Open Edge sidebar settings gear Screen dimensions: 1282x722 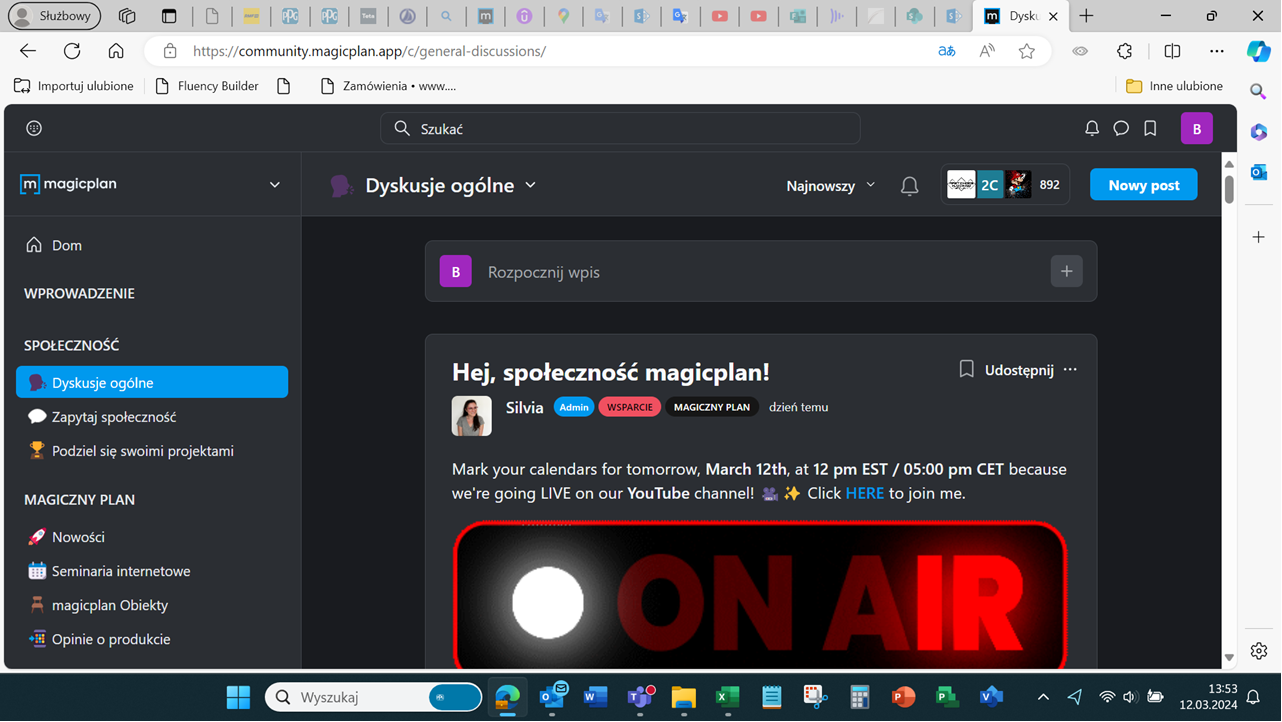pos(1259,650)
